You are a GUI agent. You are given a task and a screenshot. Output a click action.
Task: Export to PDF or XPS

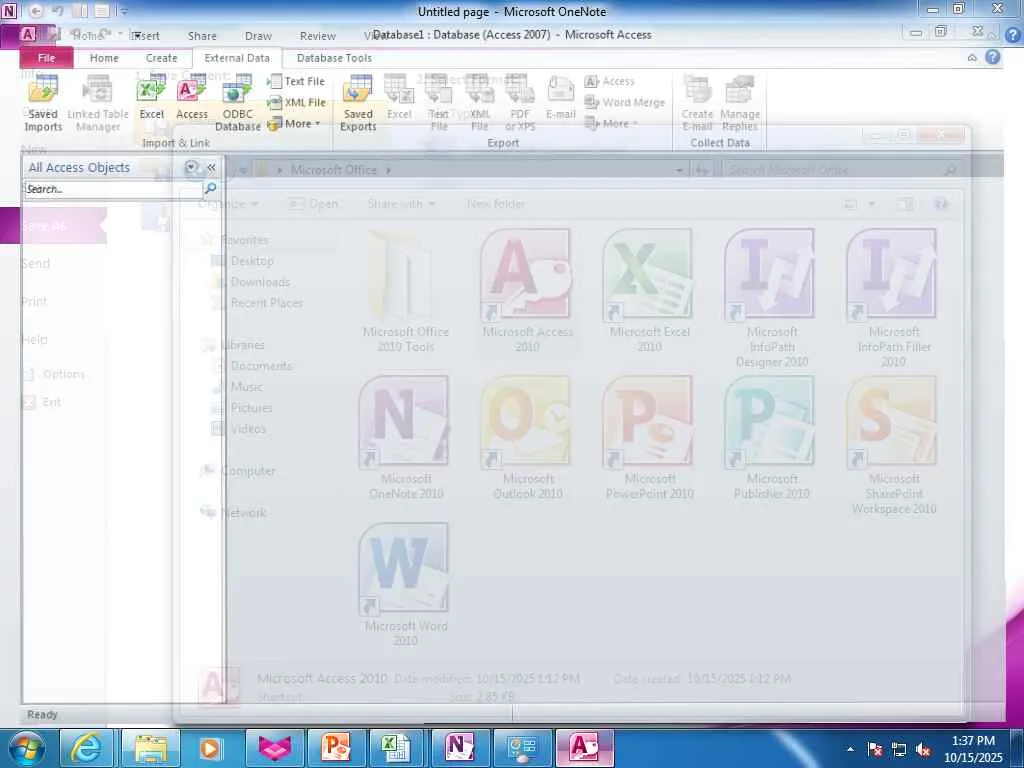520,103
